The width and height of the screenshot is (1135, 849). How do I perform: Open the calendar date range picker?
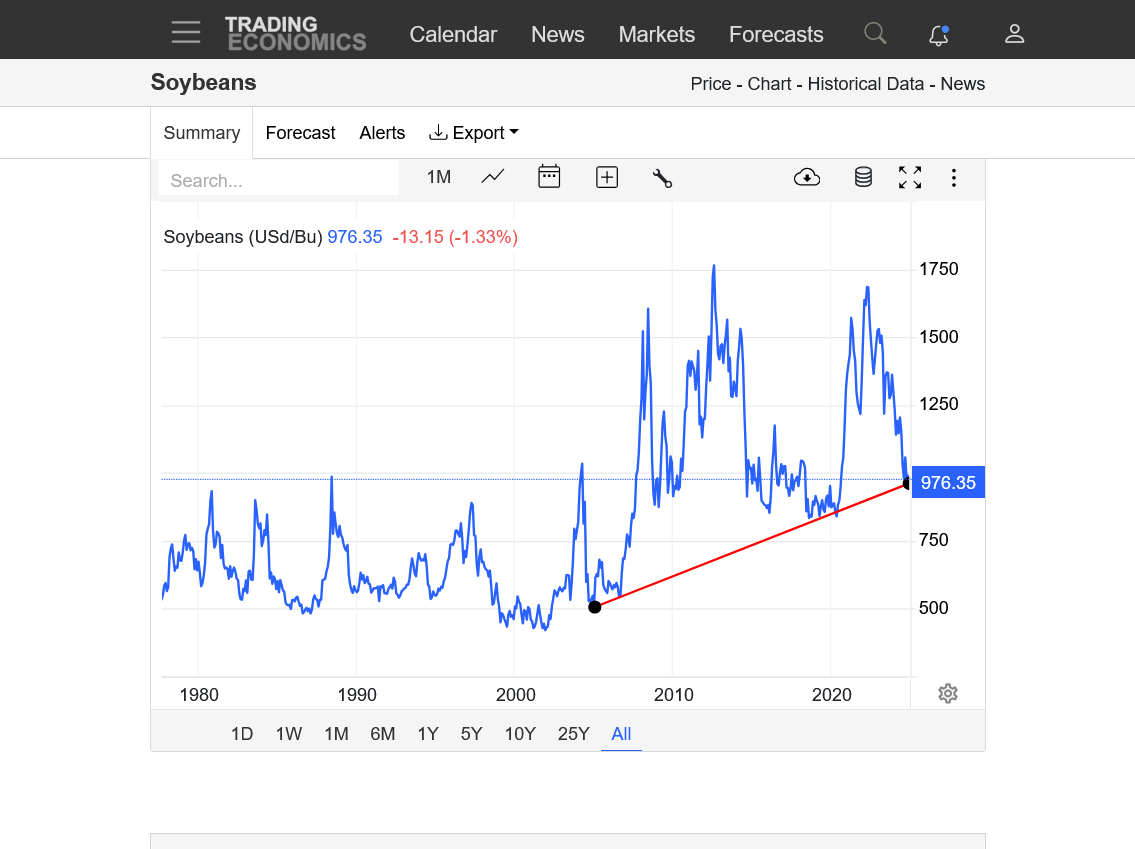coord(549,177)
